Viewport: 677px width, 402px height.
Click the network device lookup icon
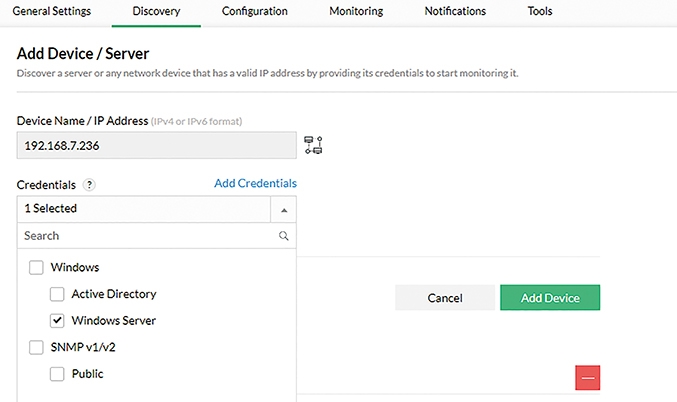313,145
